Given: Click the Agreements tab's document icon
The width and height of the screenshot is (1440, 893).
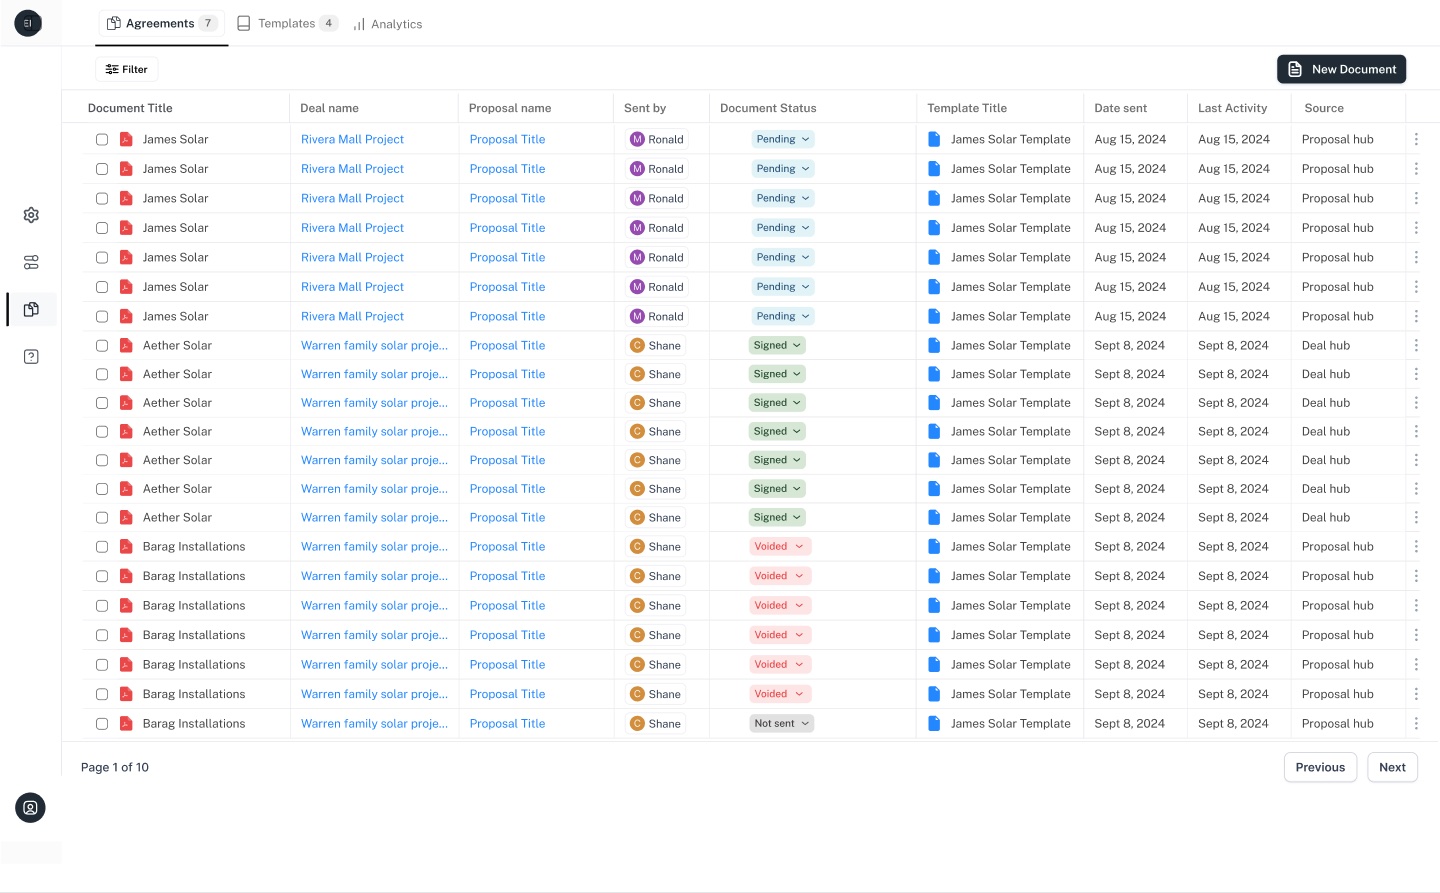Looking at the screenshot, I should point(114,23).
